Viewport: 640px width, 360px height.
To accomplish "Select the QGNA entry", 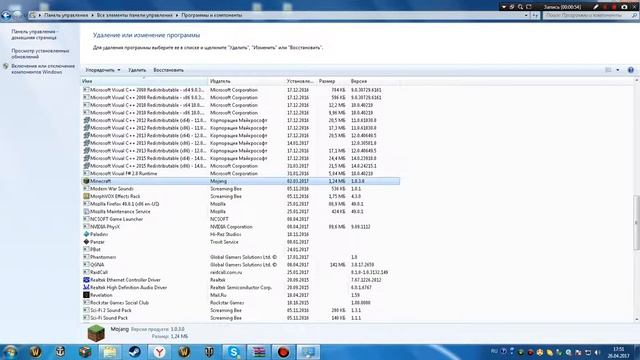I will coord(240,264).
